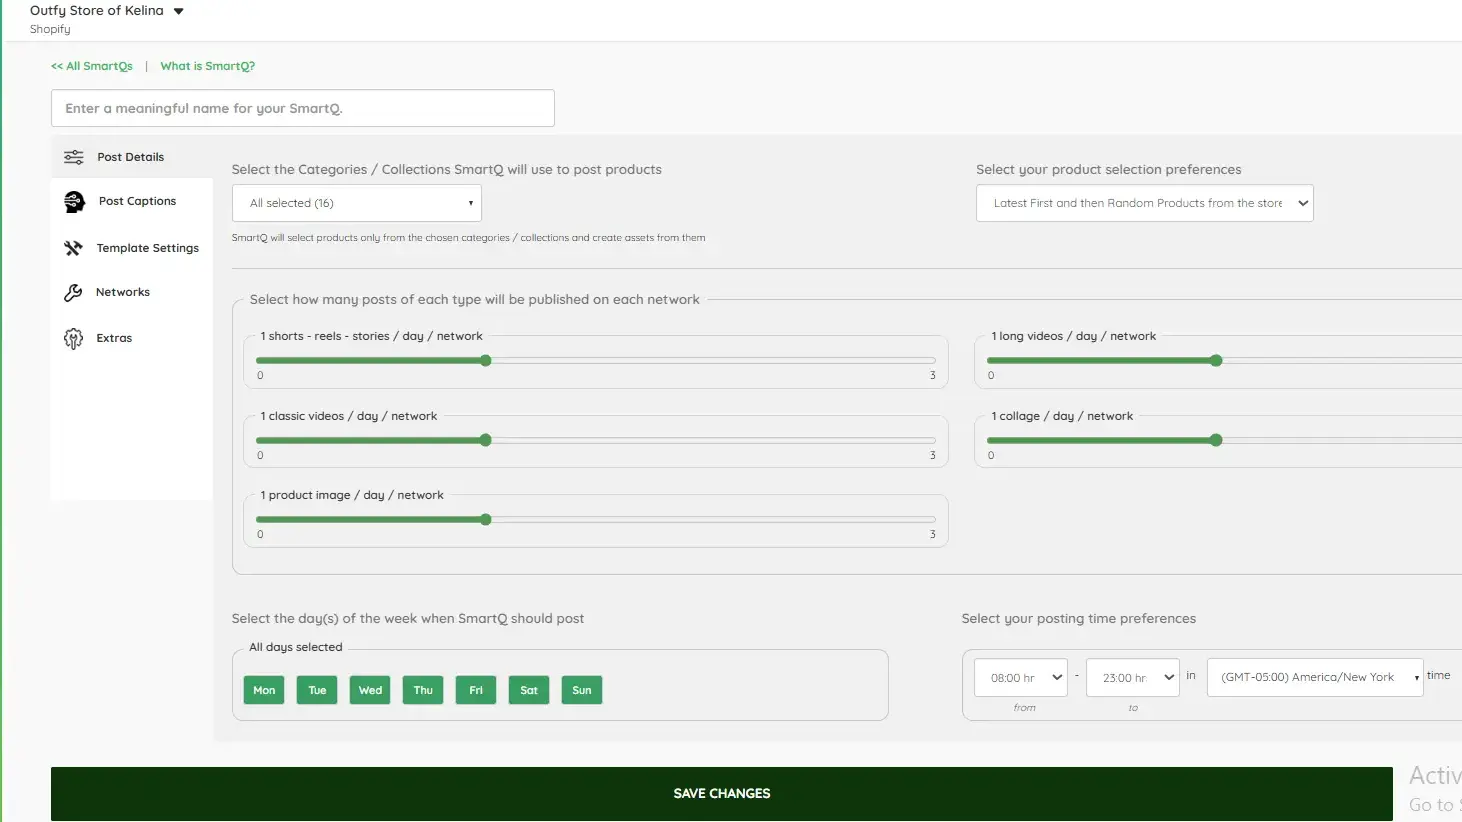Click the Post Captions head icon
This screenshot has width=1462, height=822.
[x=74, y=202]
